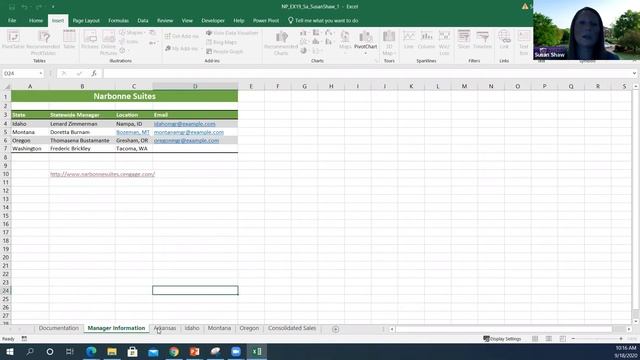Click inside the formula bar input

[366, 73]
